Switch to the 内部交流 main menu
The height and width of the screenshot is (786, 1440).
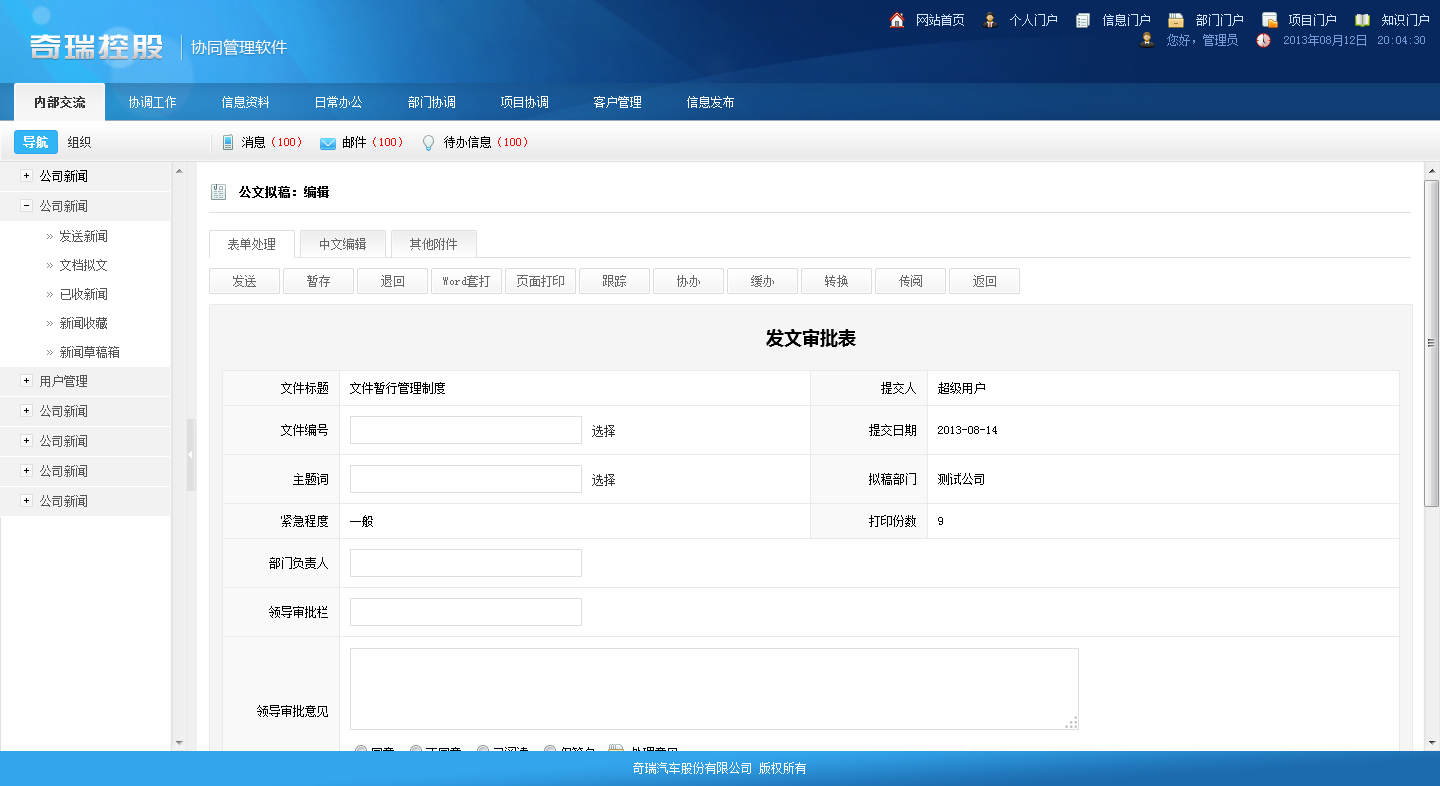60,102
